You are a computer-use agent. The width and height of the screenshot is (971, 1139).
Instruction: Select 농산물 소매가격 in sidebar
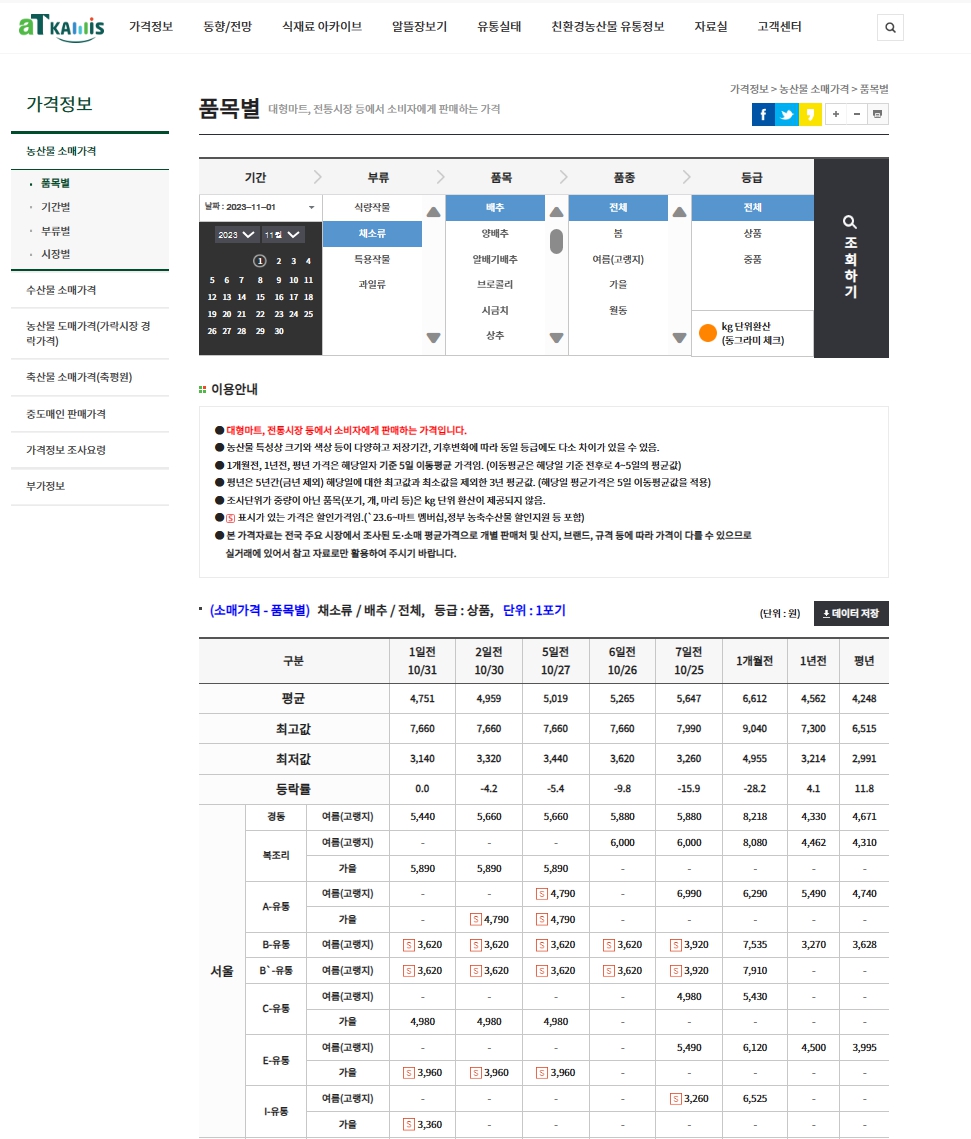tap(61, 151)
